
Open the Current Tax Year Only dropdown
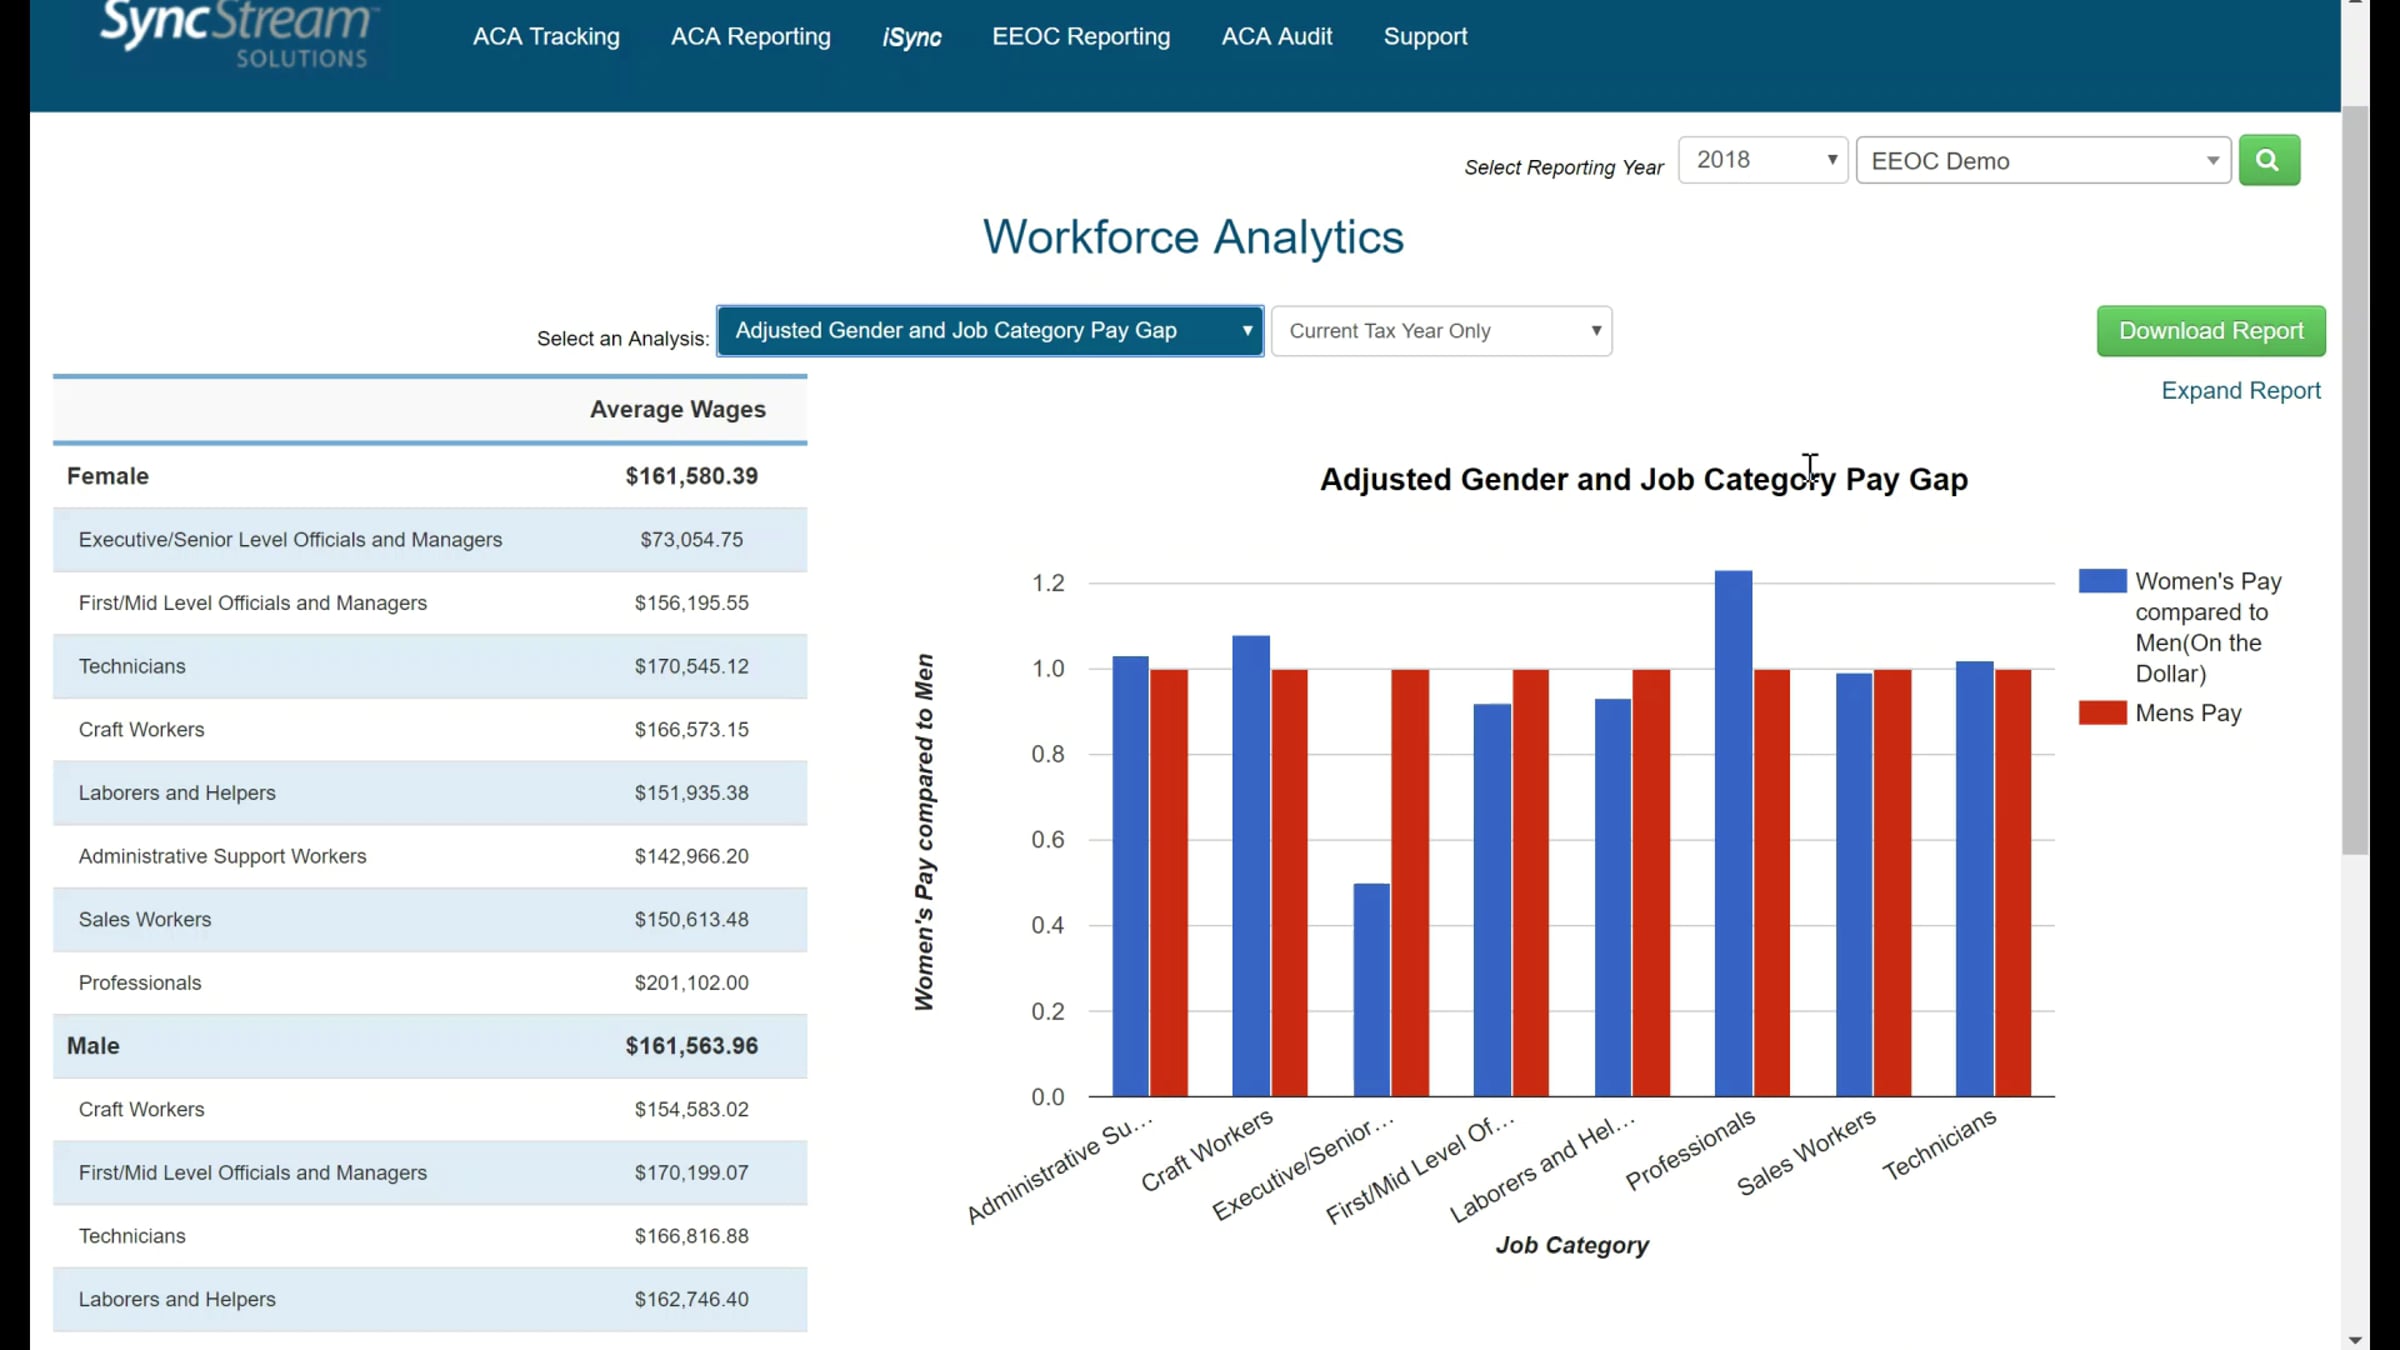[1441, 331]
